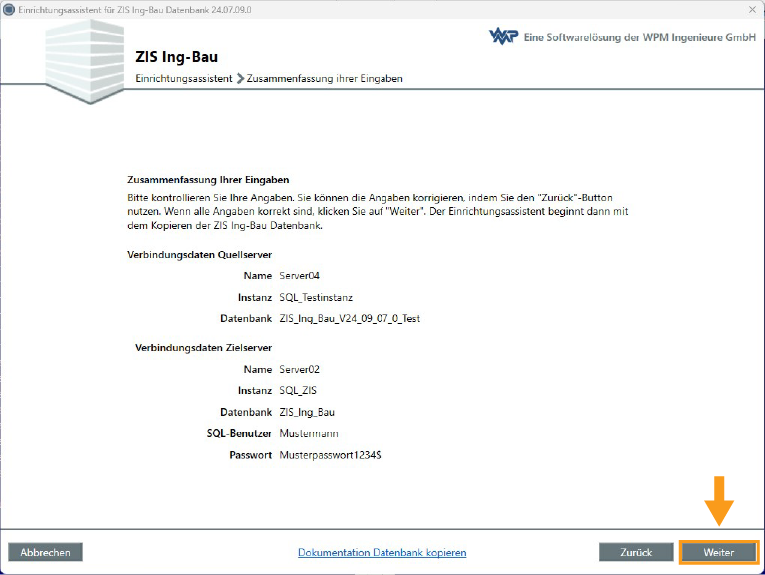
Task: Click the window title Einrichtungsassistent für ZIS Ing-Bau Datenbank
Action: coord(135,10)
